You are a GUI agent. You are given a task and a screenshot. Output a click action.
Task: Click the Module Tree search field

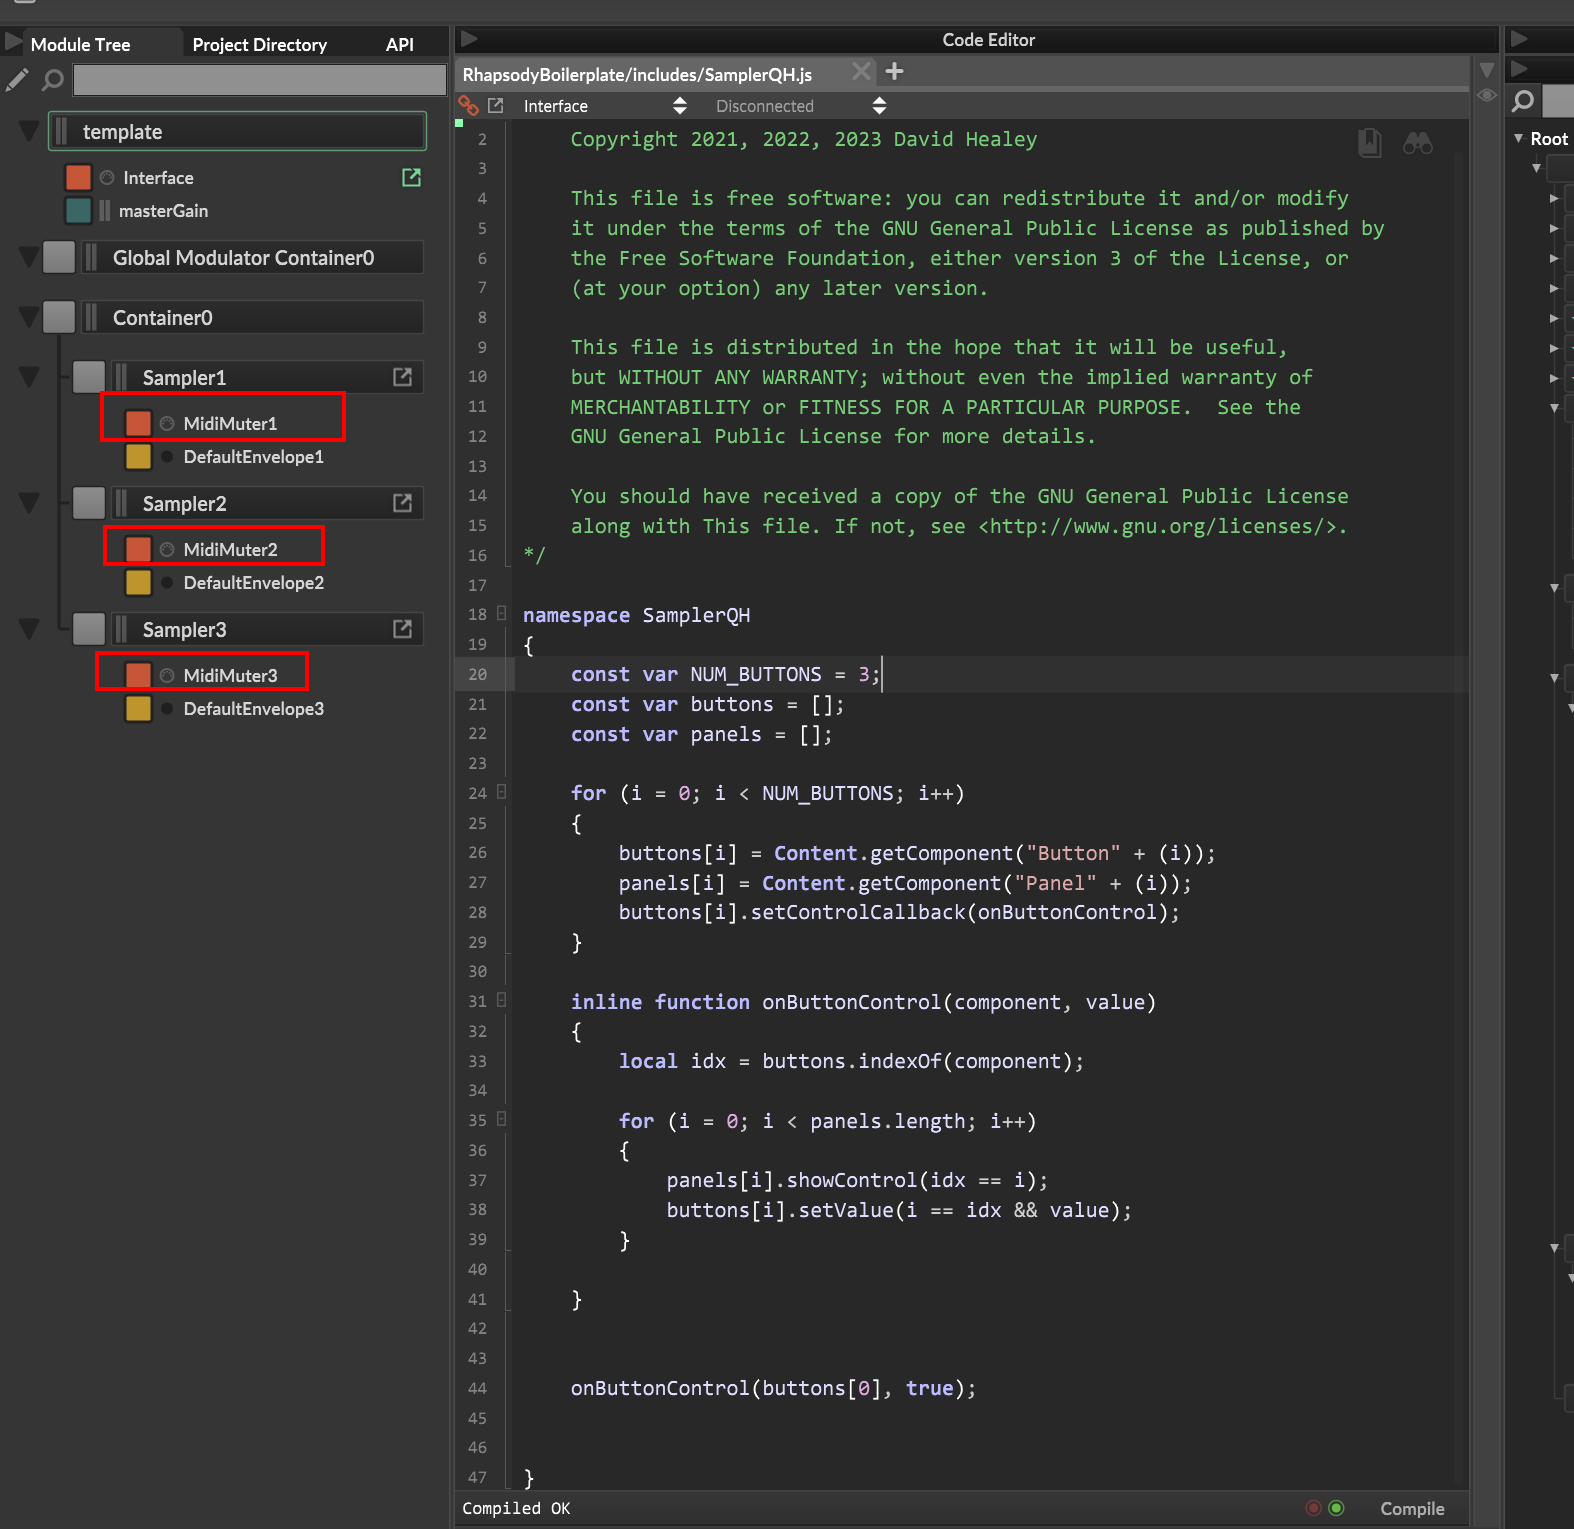pyautogui.click(x=259, y=80)
